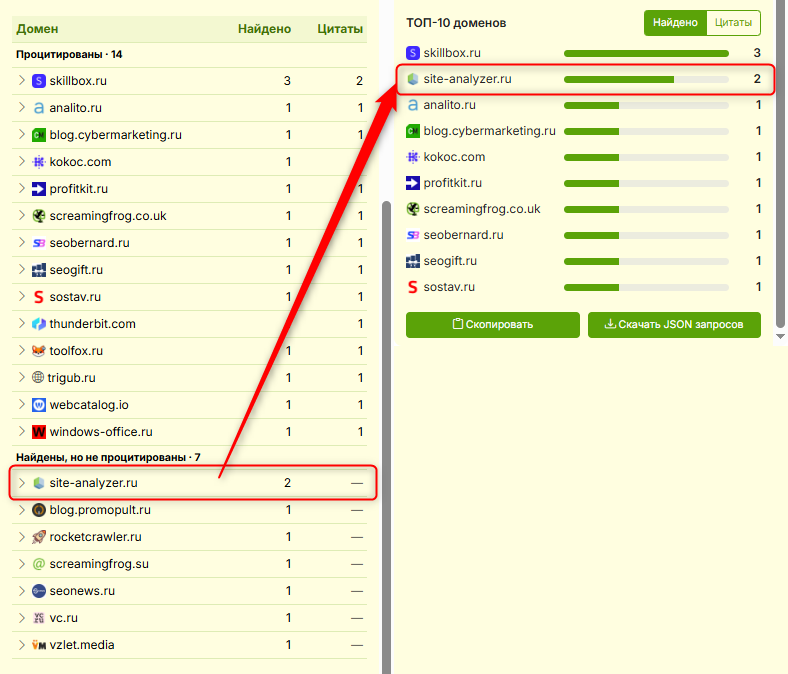Open analito.ru in ТОП-10 list
Viewport: 788px width, 674px height.
(x=449, y=105)
